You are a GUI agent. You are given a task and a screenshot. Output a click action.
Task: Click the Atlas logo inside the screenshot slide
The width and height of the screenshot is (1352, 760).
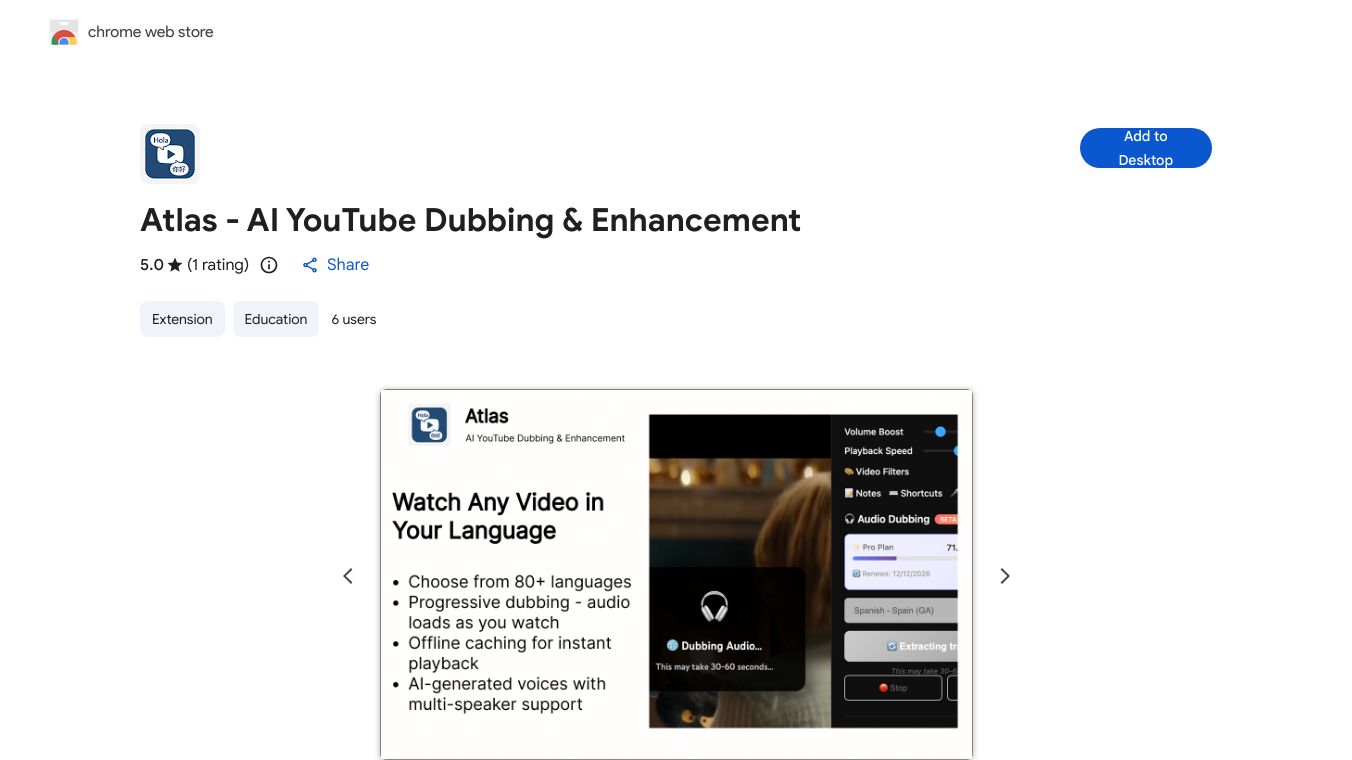[x=430, y=424]
